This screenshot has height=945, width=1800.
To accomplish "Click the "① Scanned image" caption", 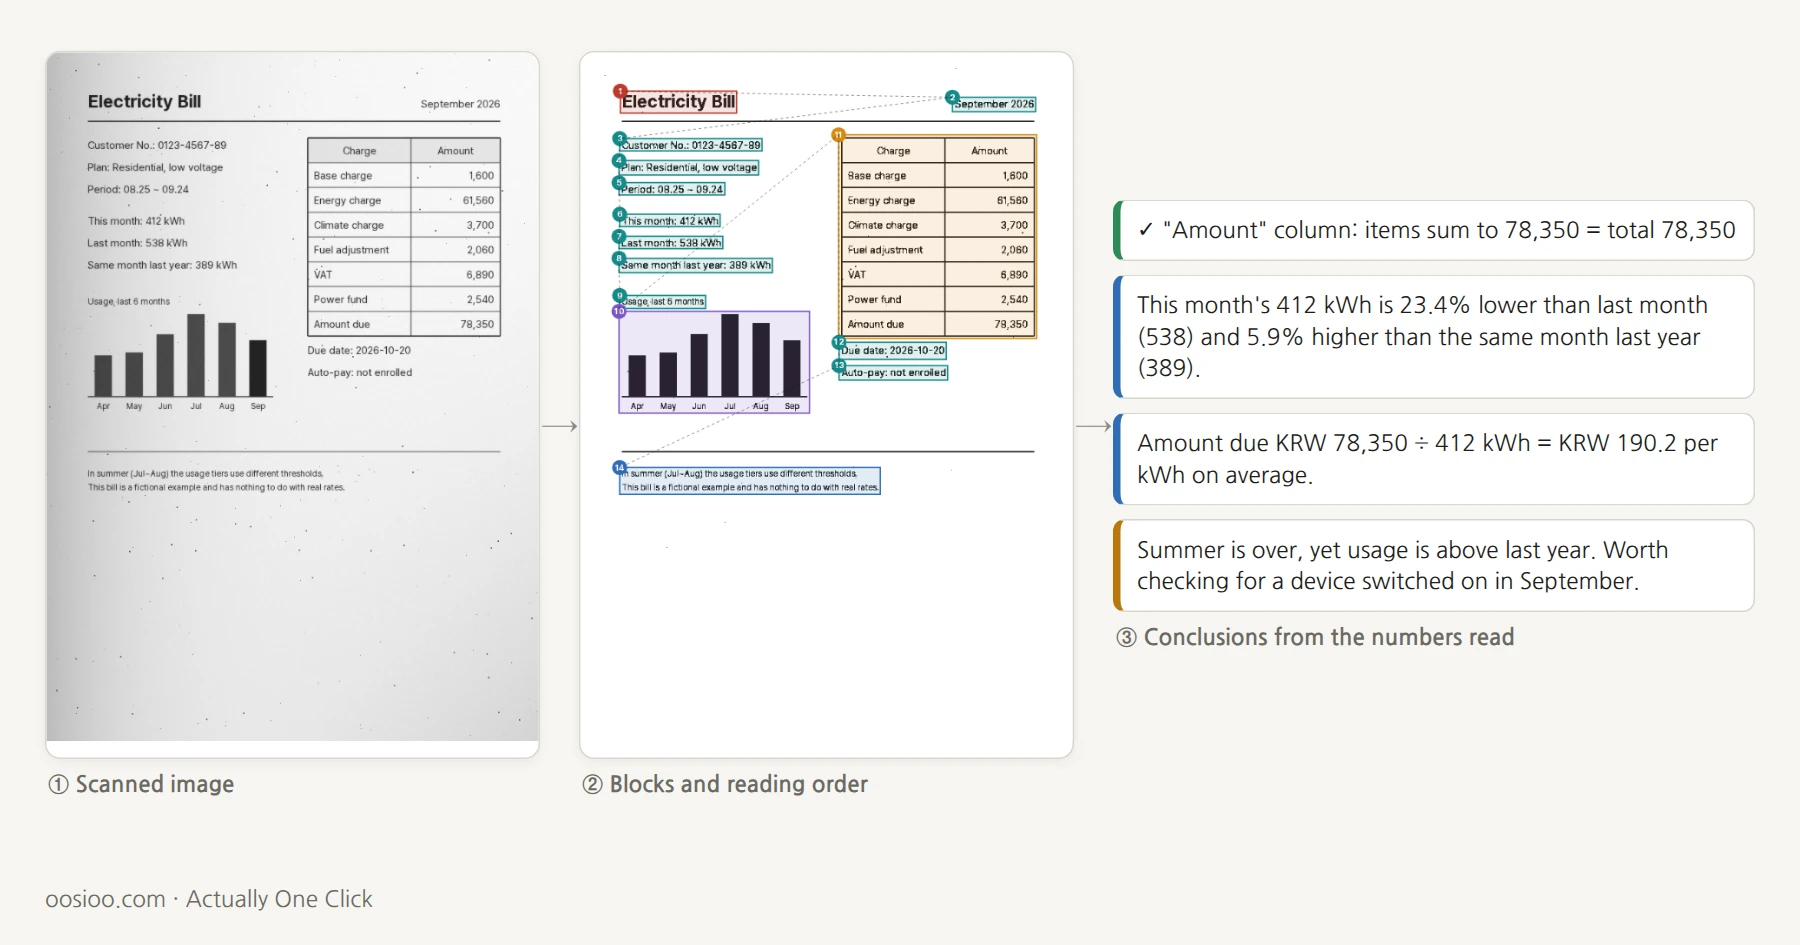I will pyautogui.click(x=141, y=784).
